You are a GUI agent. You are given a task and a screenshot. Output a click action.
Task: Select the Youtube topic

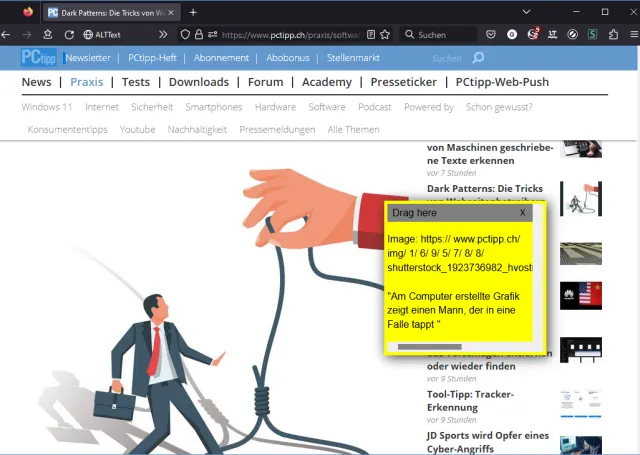click(x=137, y=129)
